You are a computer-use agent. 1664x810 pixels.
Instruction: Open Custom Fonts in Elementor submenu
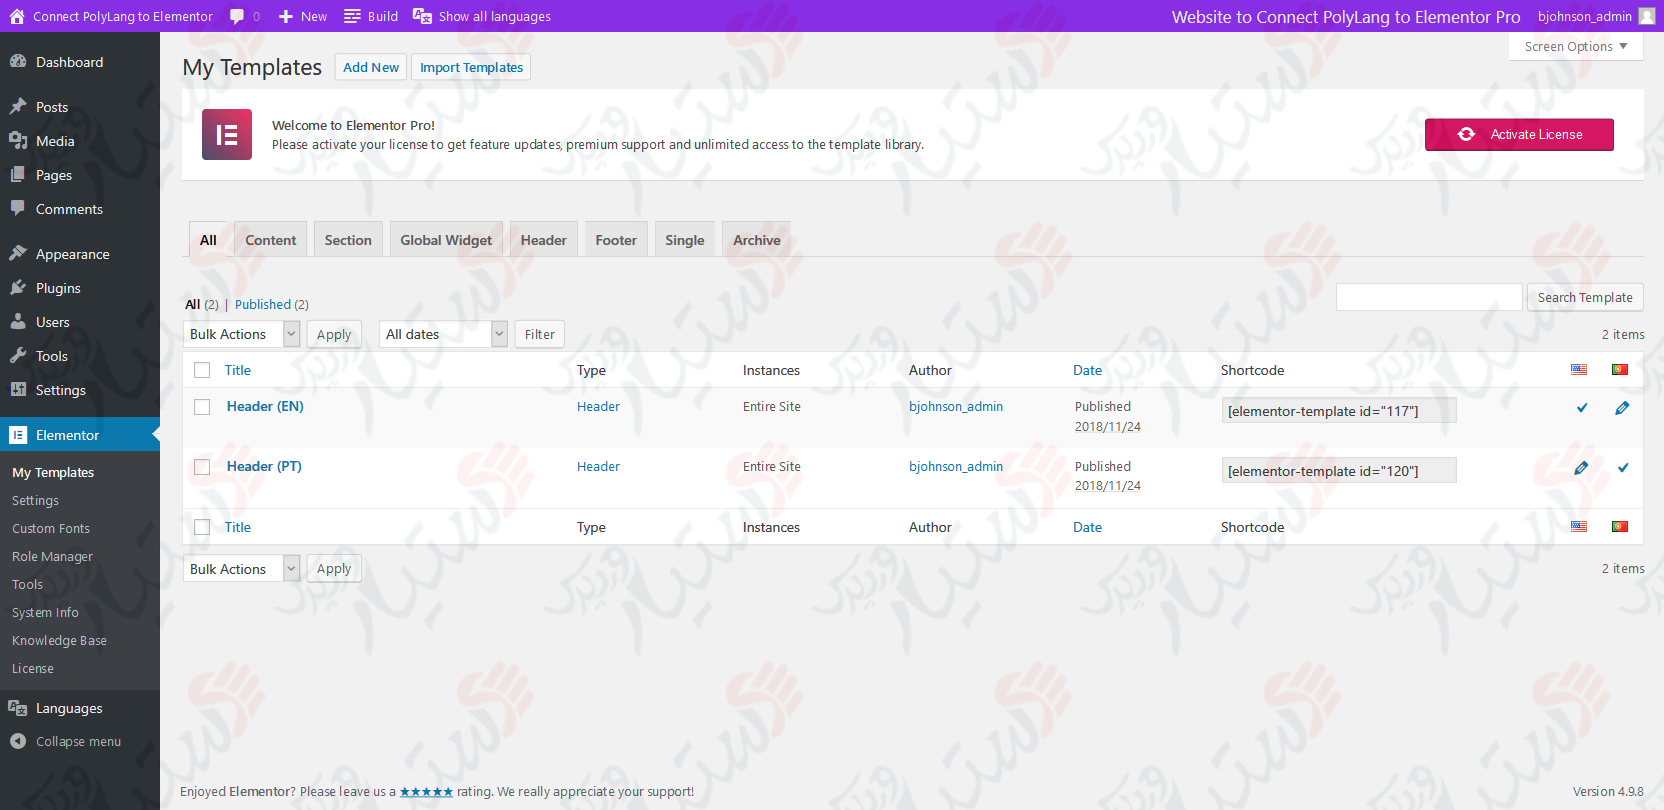tap(51, 528)
